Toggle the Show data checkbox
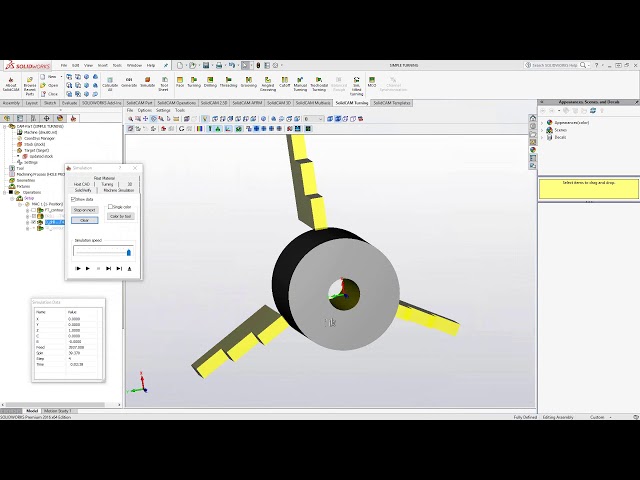The height and width of the screenshot is (480, 640). click(x=73, y=199)
